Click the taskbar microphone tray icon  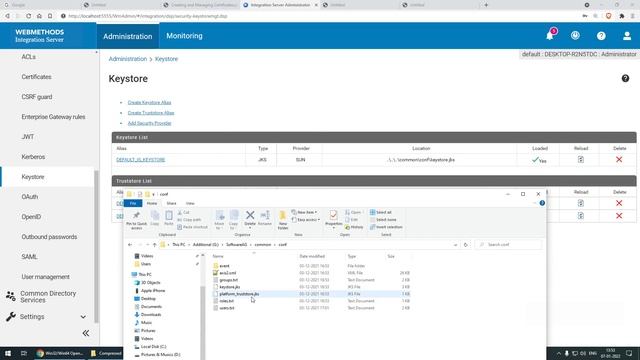[x=567, y=353]
